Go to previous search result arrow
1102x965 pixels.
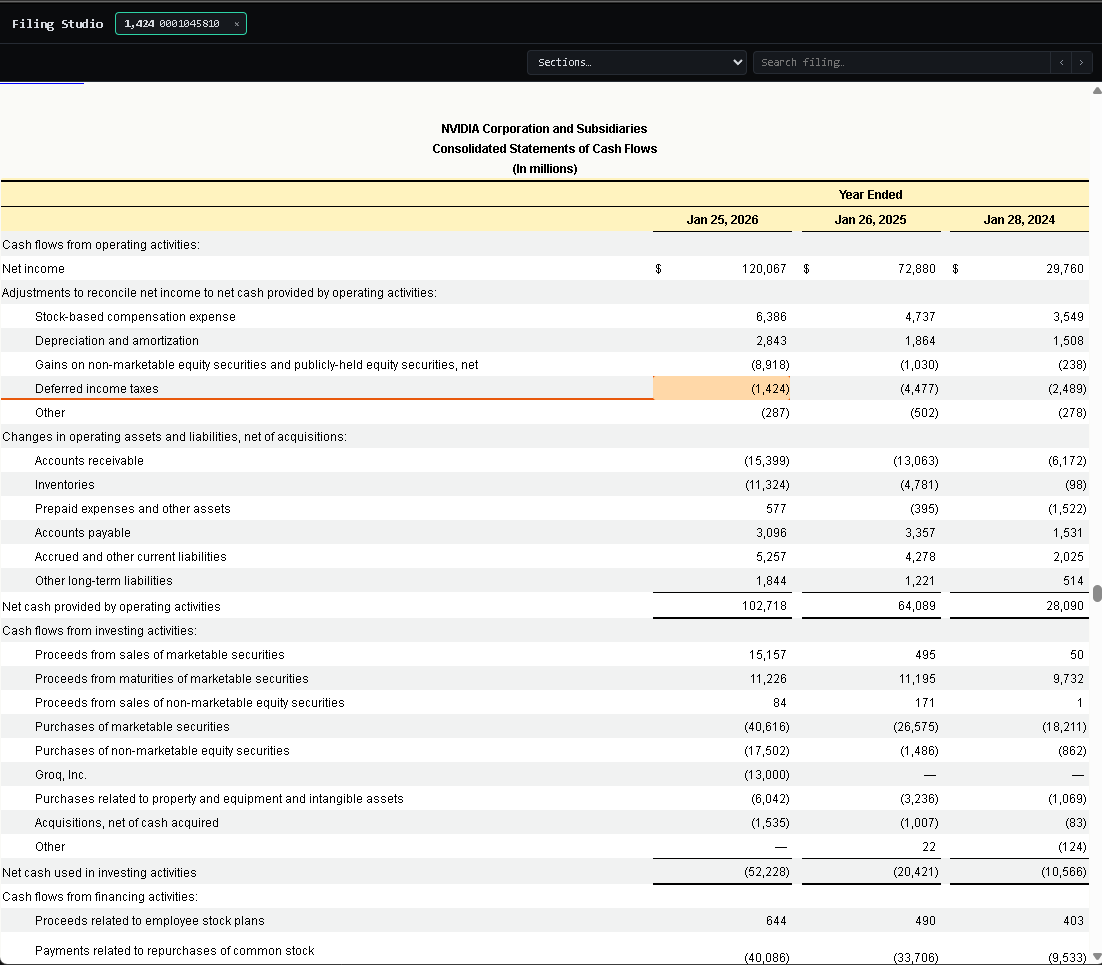coord(1061,63)
